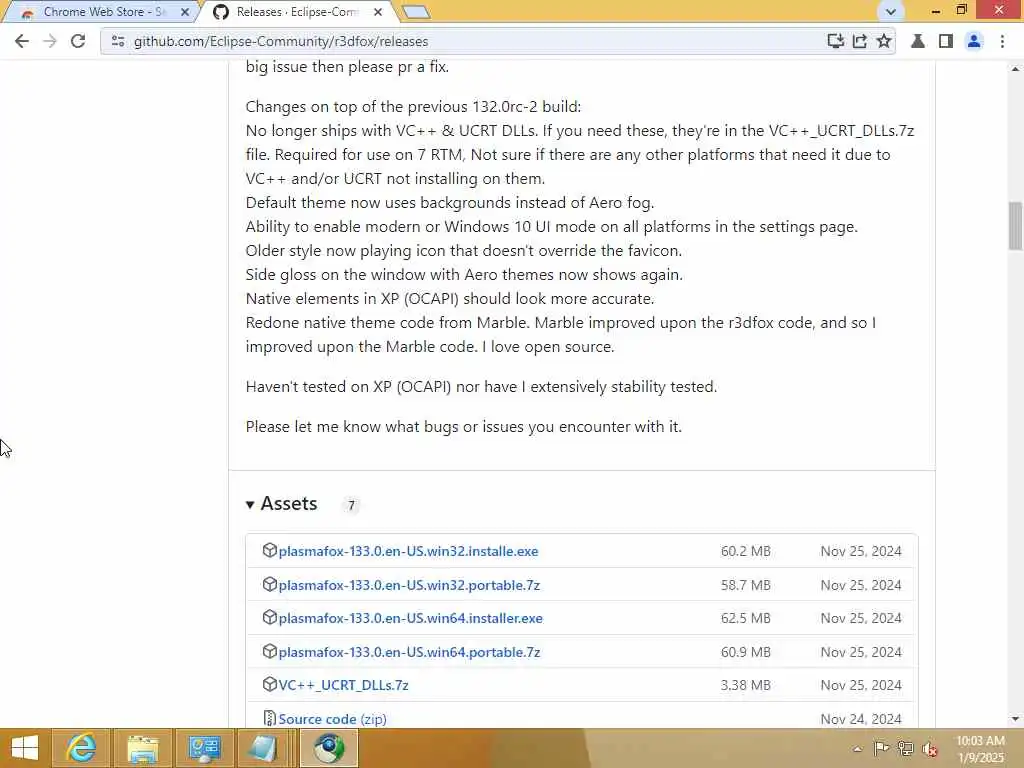The height and width of the screenshot is (768, 1024).
Task: Close the Releases tab
Action: click(377, 12)
